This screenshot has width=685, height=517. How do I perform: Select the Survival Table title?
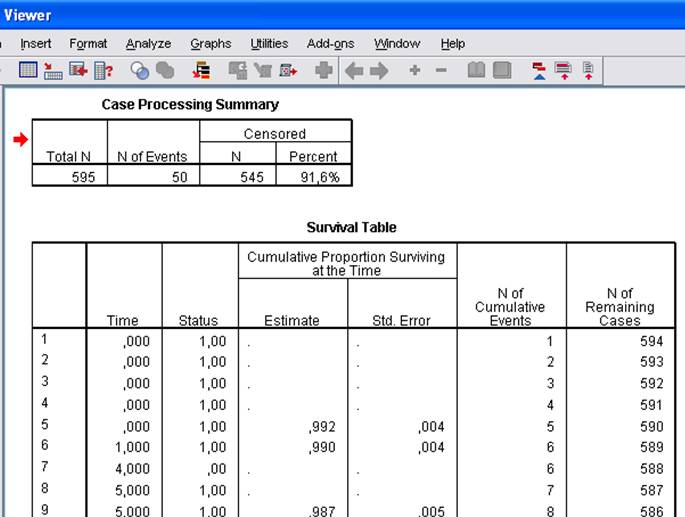[351, 227]
